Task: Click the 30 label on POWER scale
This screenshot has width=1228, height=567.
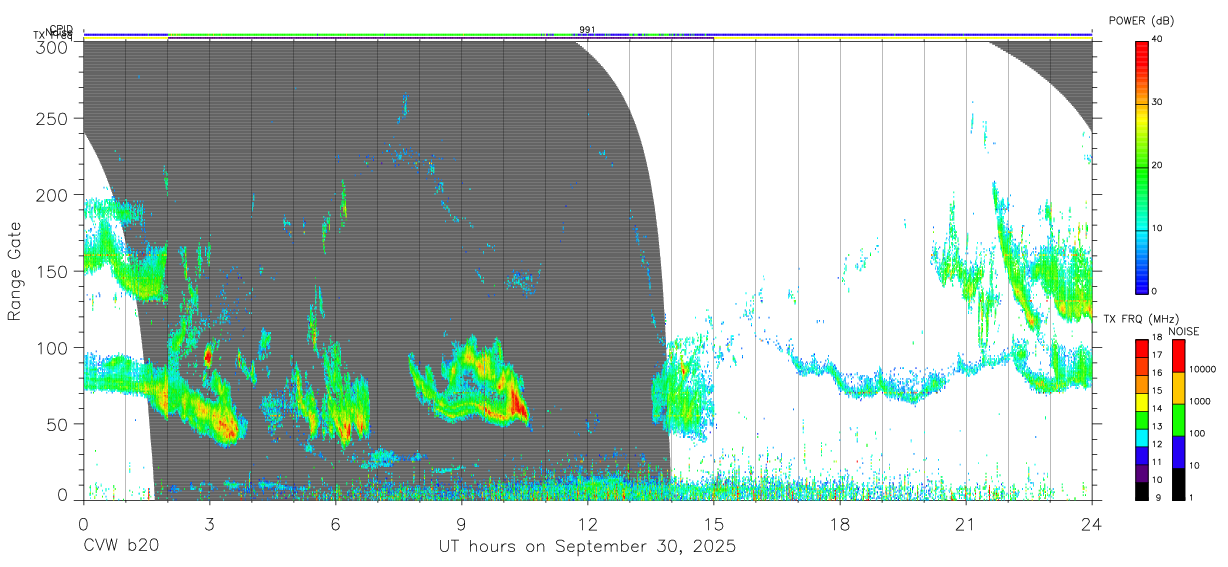Action: [x=1157, y=102]
